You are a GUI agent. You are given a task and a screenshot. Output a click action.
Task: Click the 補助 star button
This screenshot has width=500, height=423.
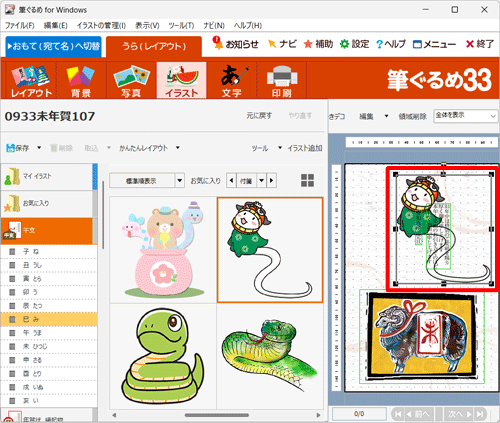coord(318,44)
